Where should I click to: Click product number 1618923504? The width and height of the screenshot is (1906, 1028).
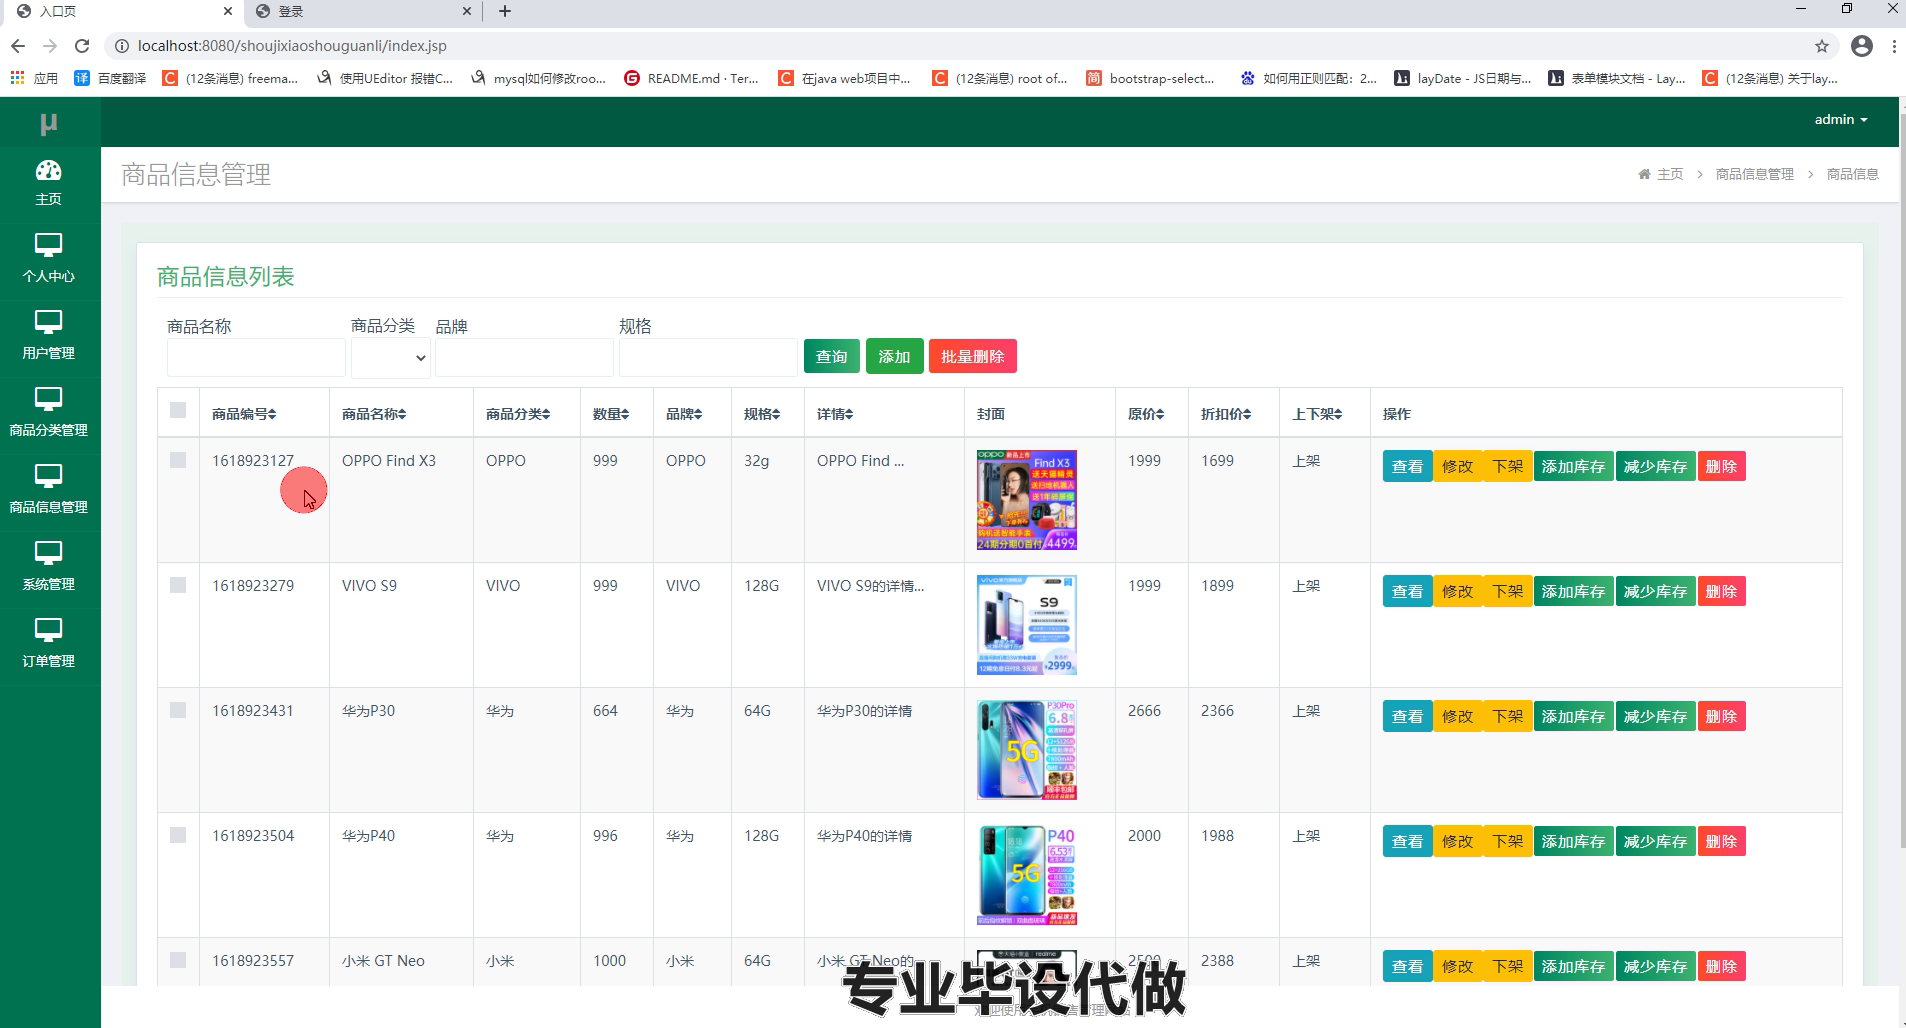[x=253, y=836]
